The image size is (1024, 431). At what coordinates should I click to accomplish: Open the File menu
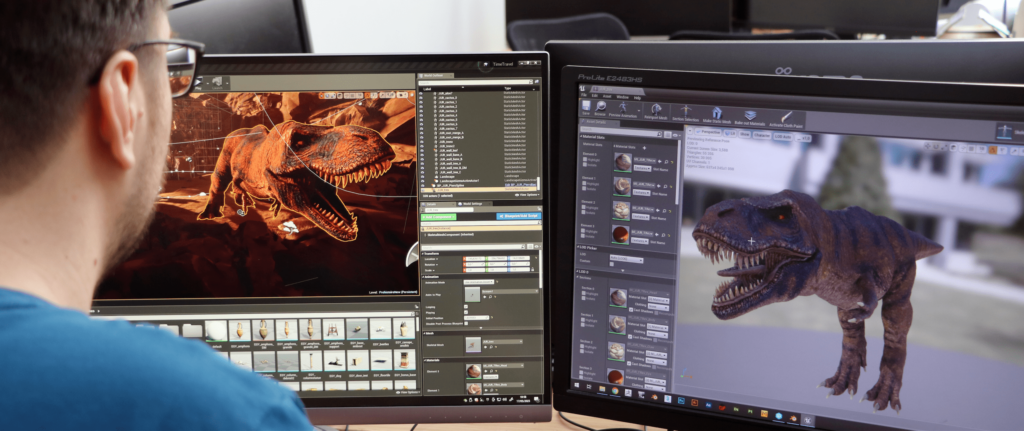tap(581, 95)
